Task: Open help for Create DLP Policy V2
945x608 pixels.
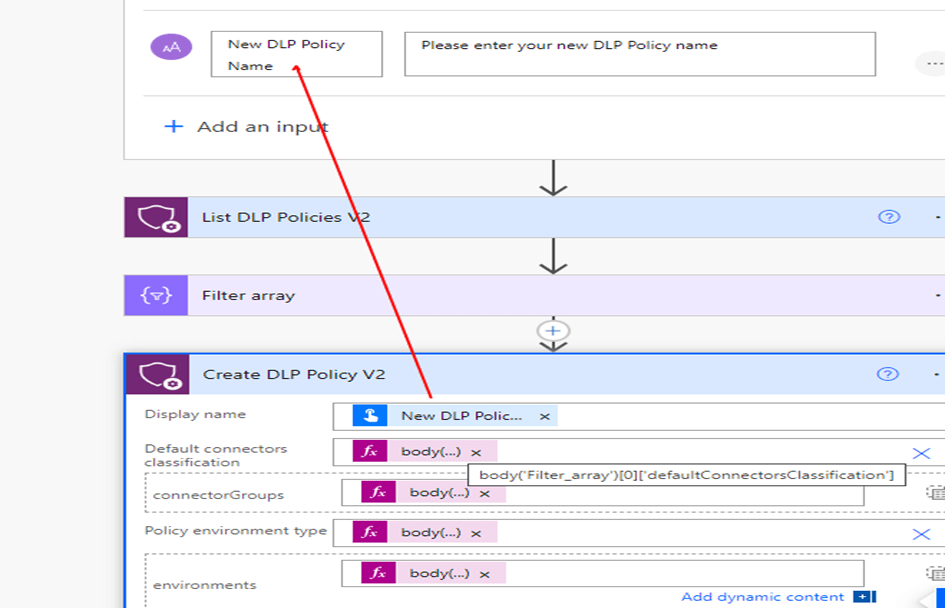Action: click(x=887, y=375)
